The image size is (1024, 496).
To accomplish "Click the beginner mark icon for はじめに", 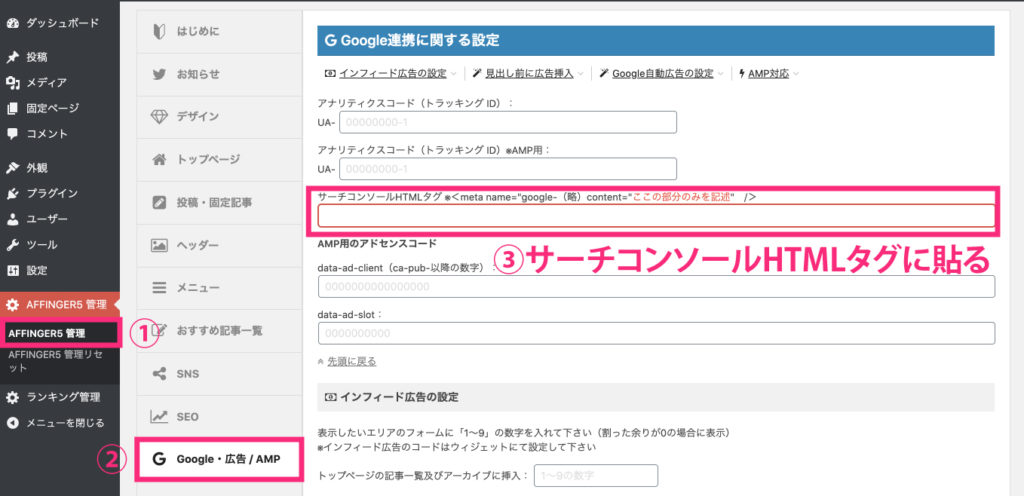I will [159, 31].
